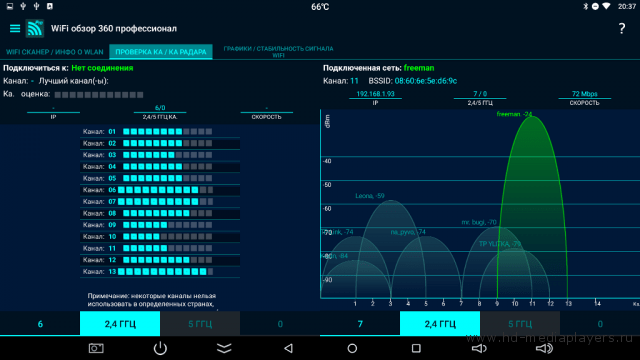Switch to WIFI СКАНЕР / ИНФО О WLAN tab

pyautogui.click(x=55, y=52)
